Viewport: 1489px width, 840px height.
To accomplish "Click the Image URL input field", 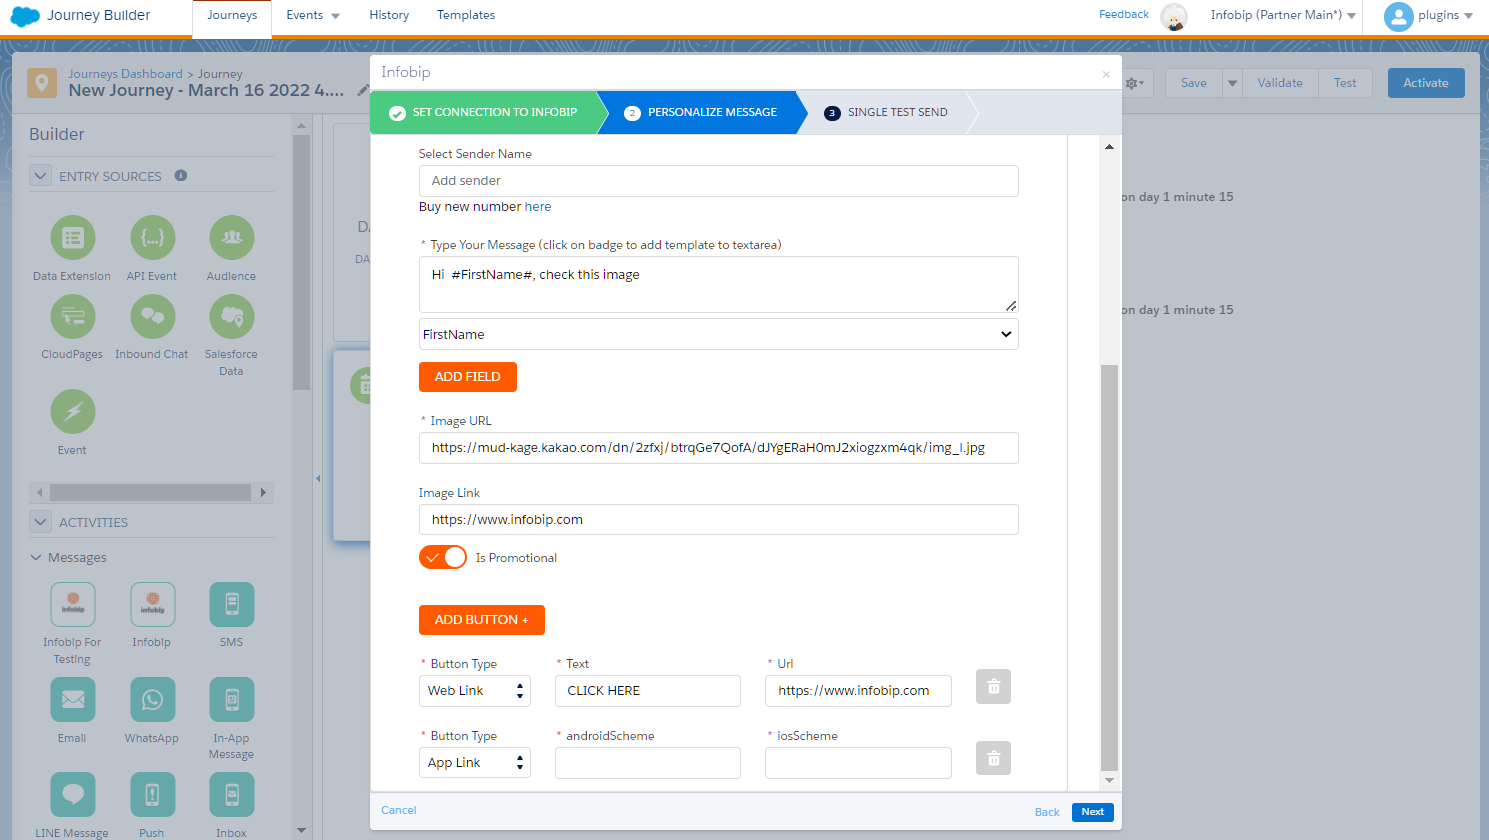I will [718, 448].
